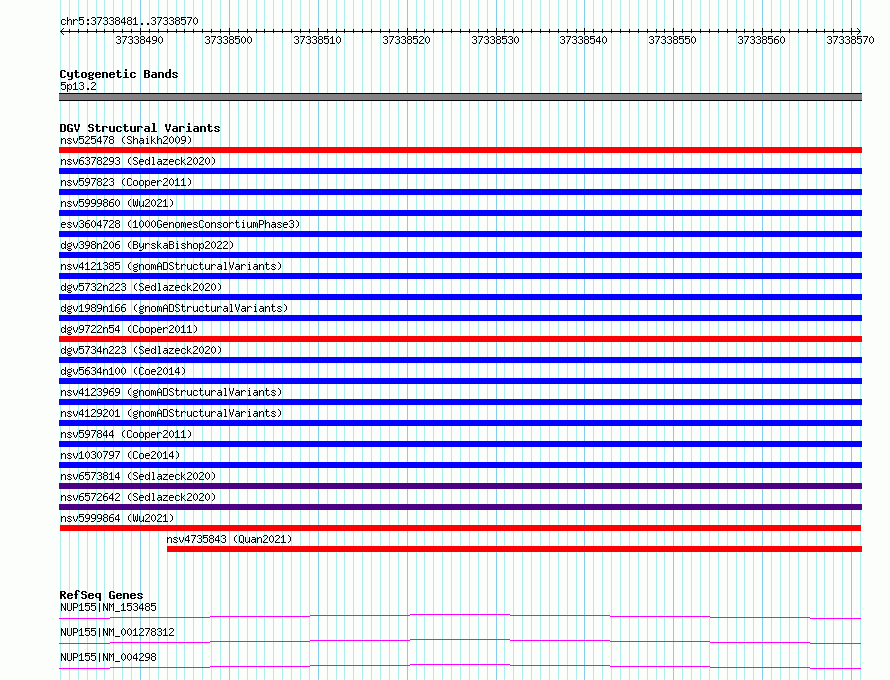The image size is (890, 680).
Task: Click the nsv525478 (Shaikh2009) variant label
Action: (126, 140)
